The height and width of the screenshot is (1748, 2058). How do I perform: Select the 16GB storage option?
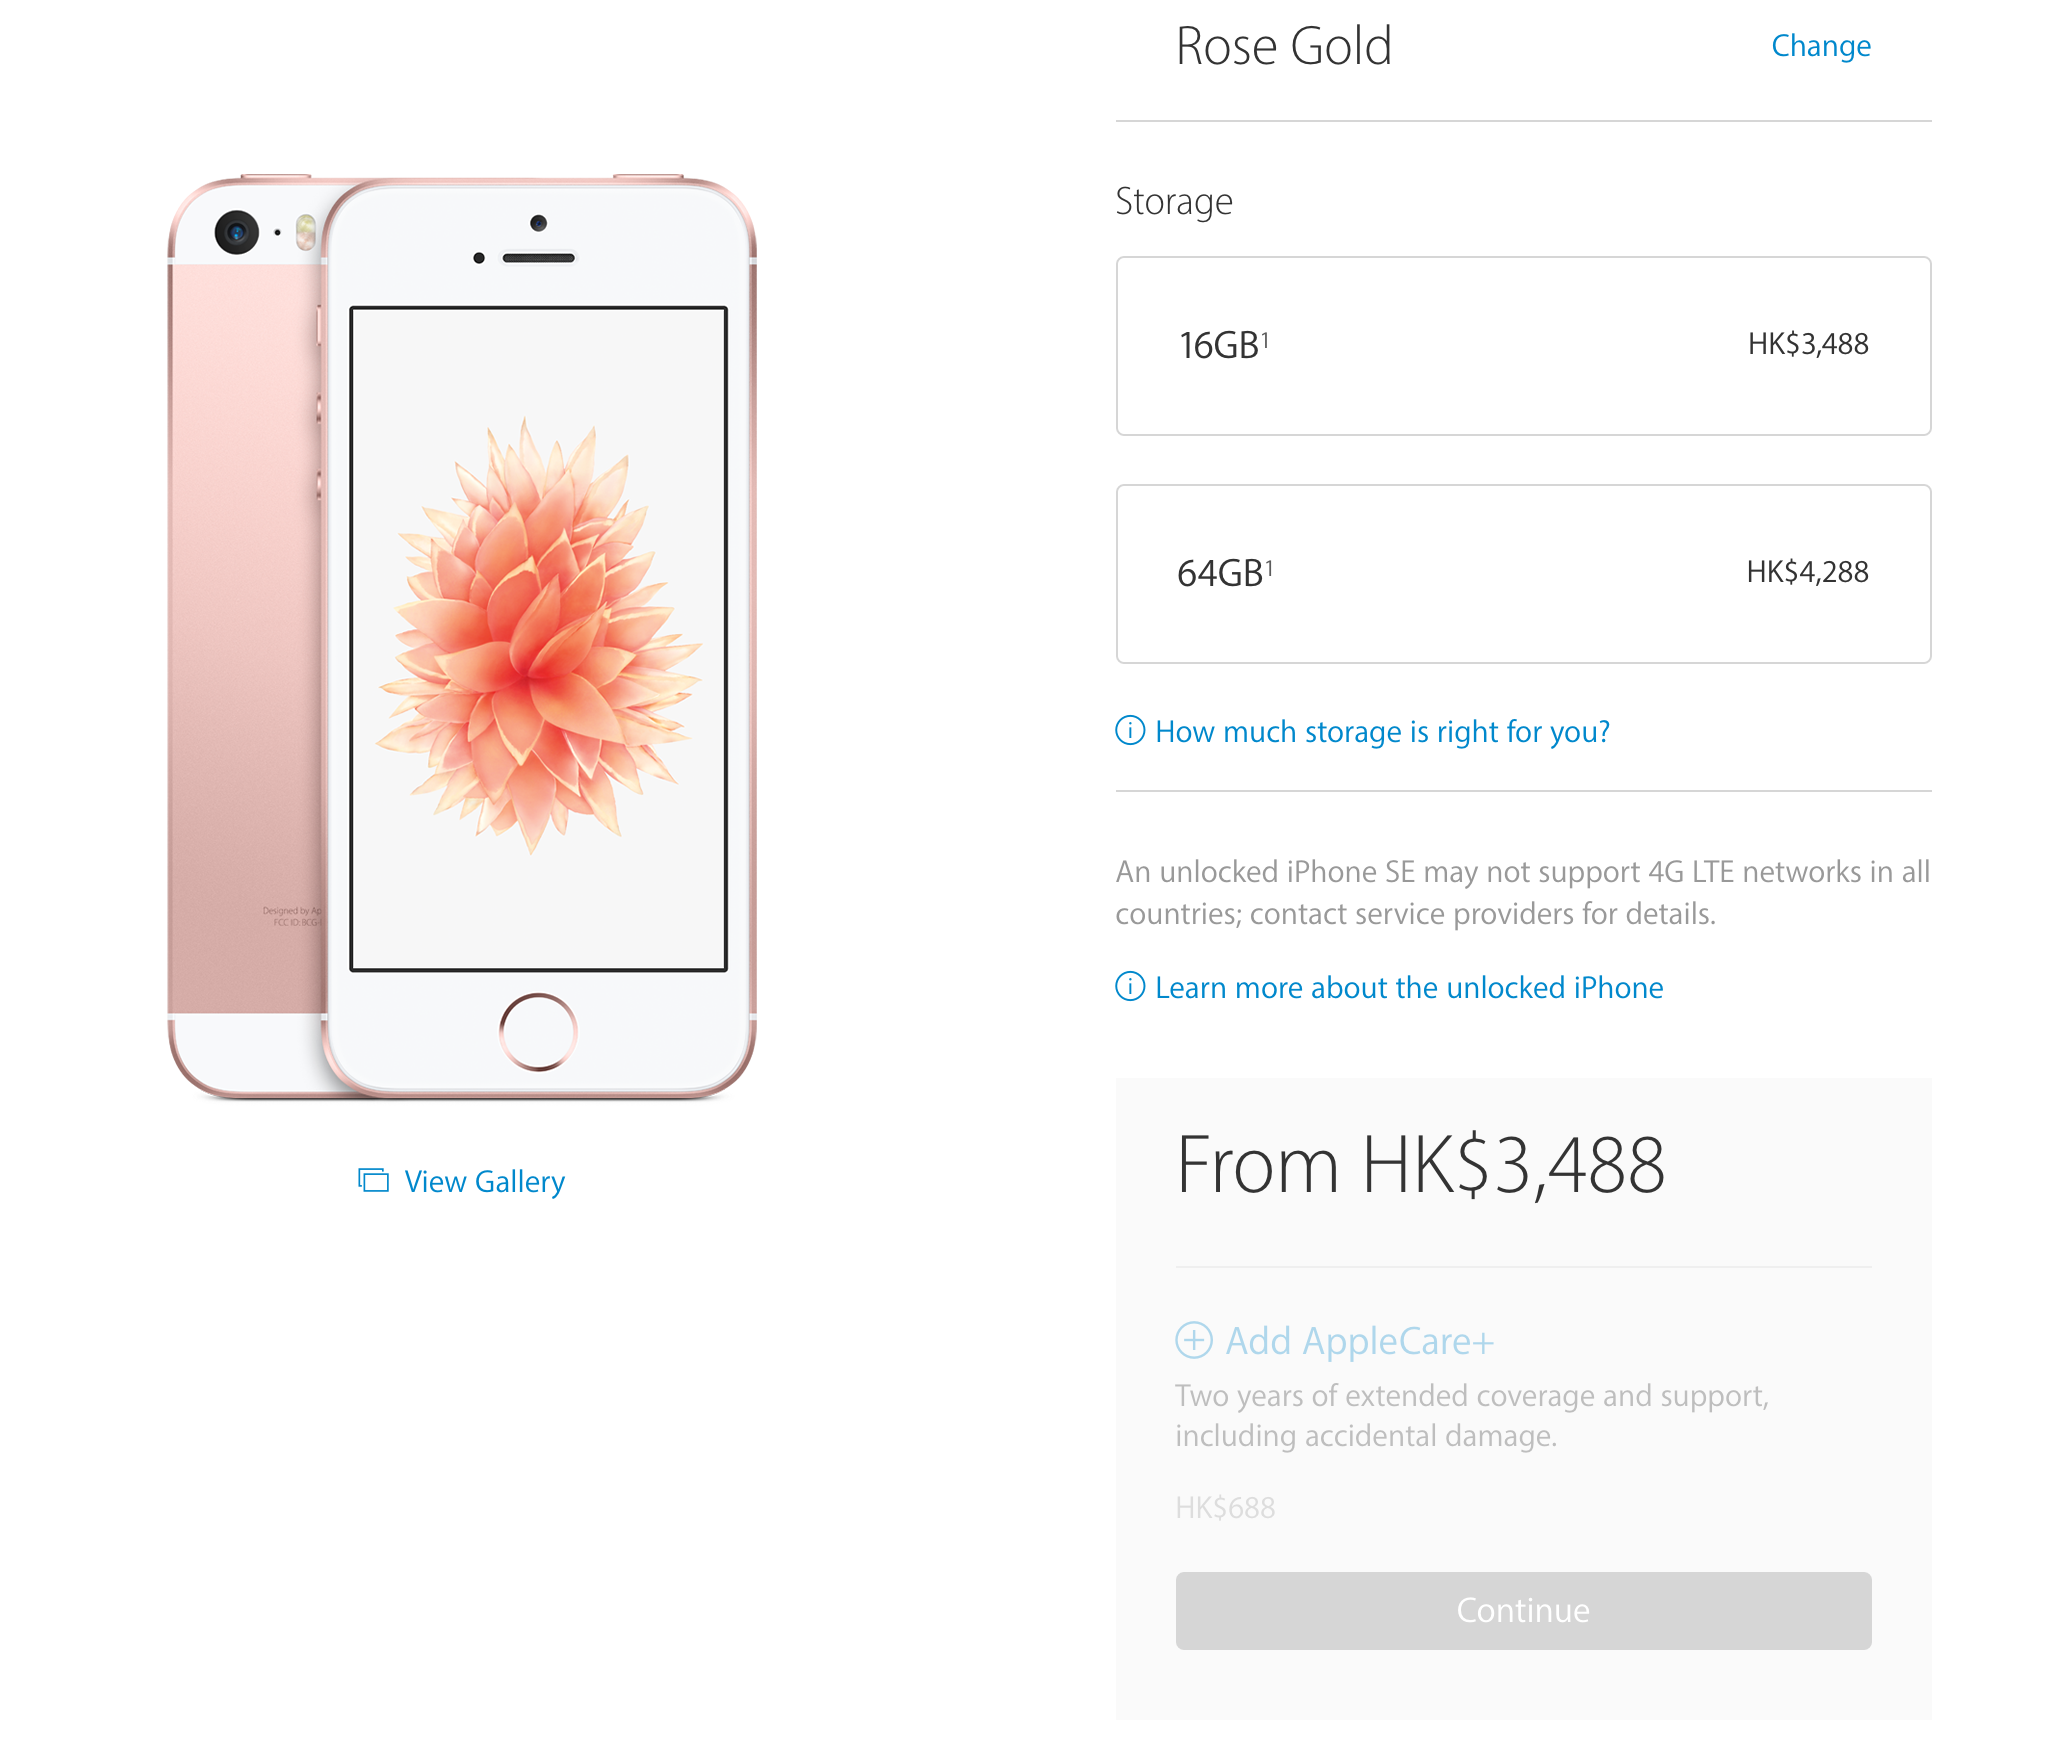pyautogui.click(x=1523, y=346)
